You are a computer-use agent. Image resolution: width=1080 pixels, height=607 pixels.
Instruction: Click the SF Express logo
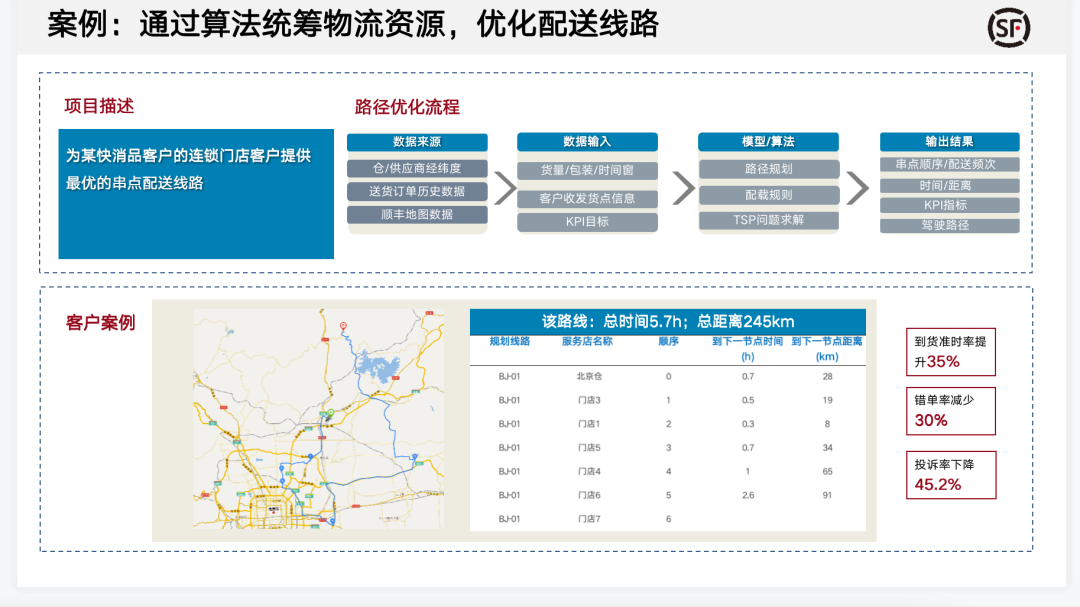coord(1009,28)
